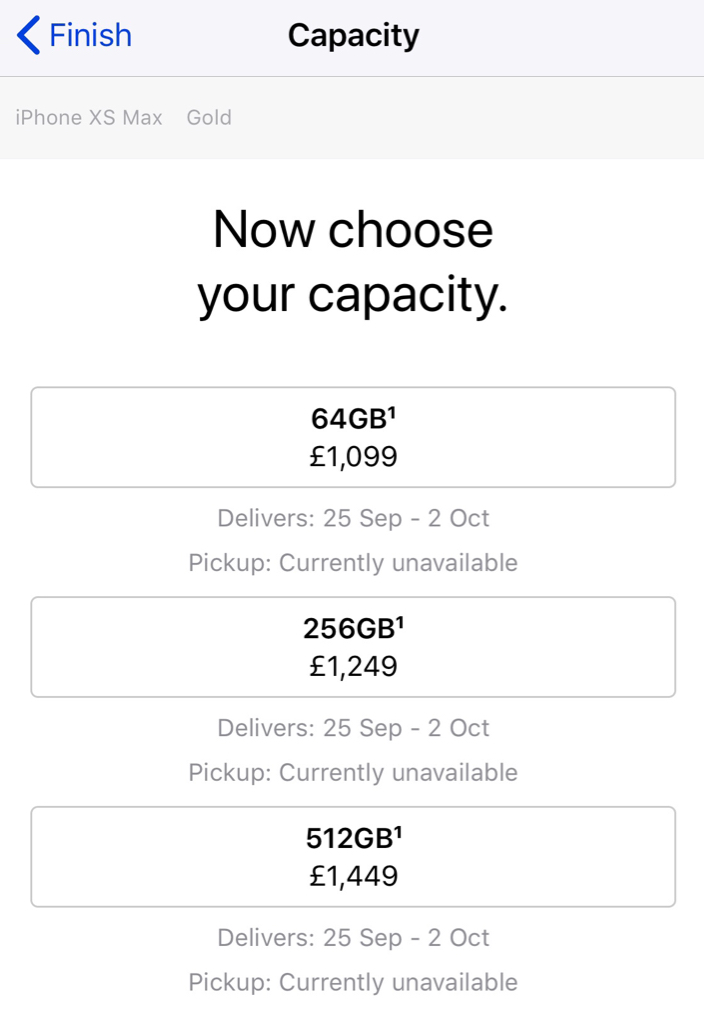The image size is (704, 1024).
Task: Tap delivery dates under the 256GB option
Action: point(353,728)
